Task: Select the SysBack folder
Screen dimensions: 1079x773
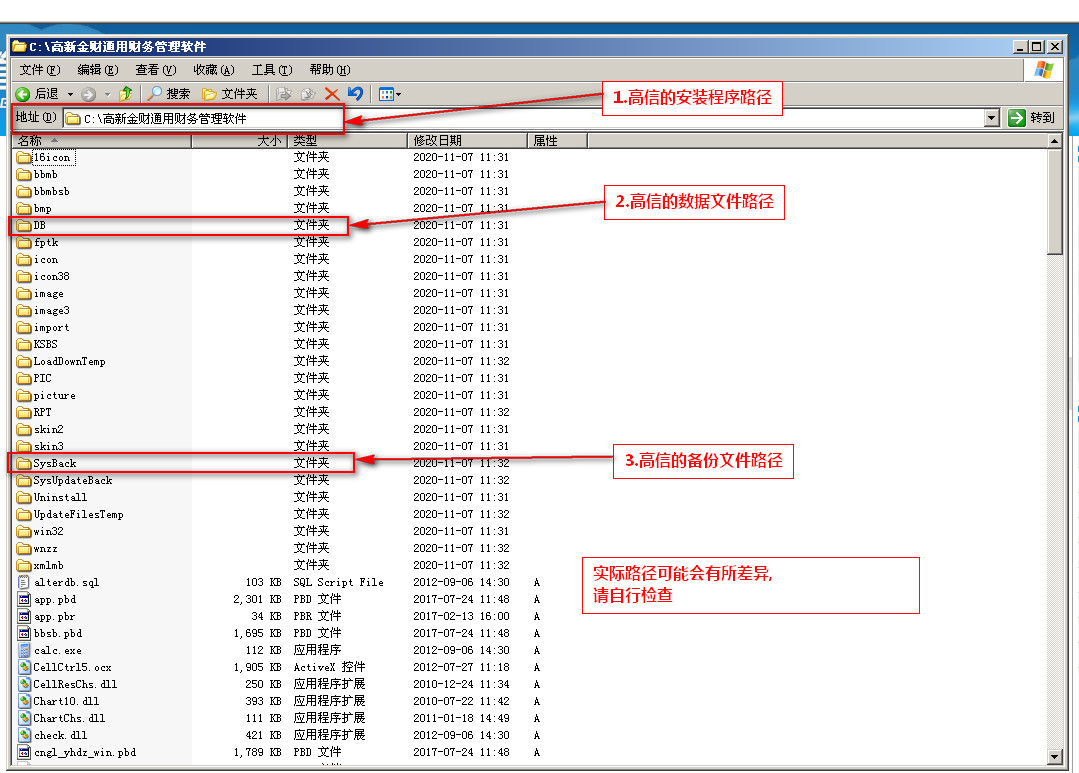Action: (54, 463)
